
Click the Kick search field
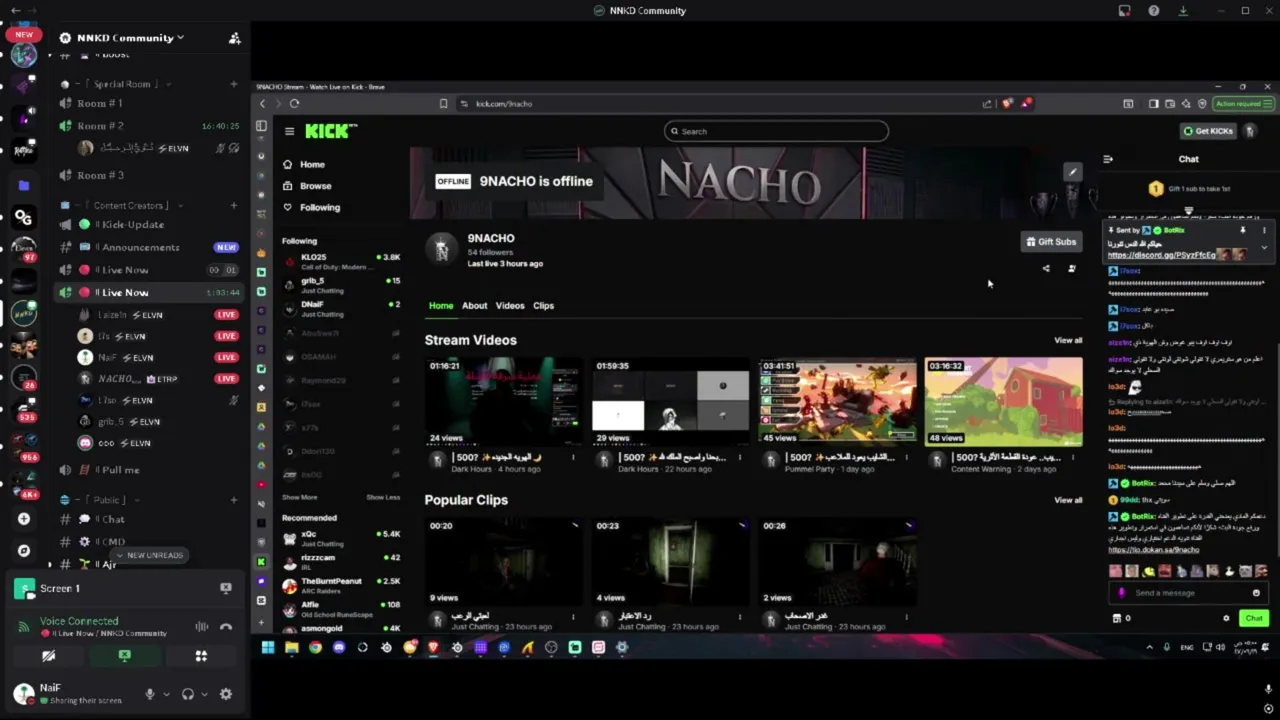tap(776, 131)
